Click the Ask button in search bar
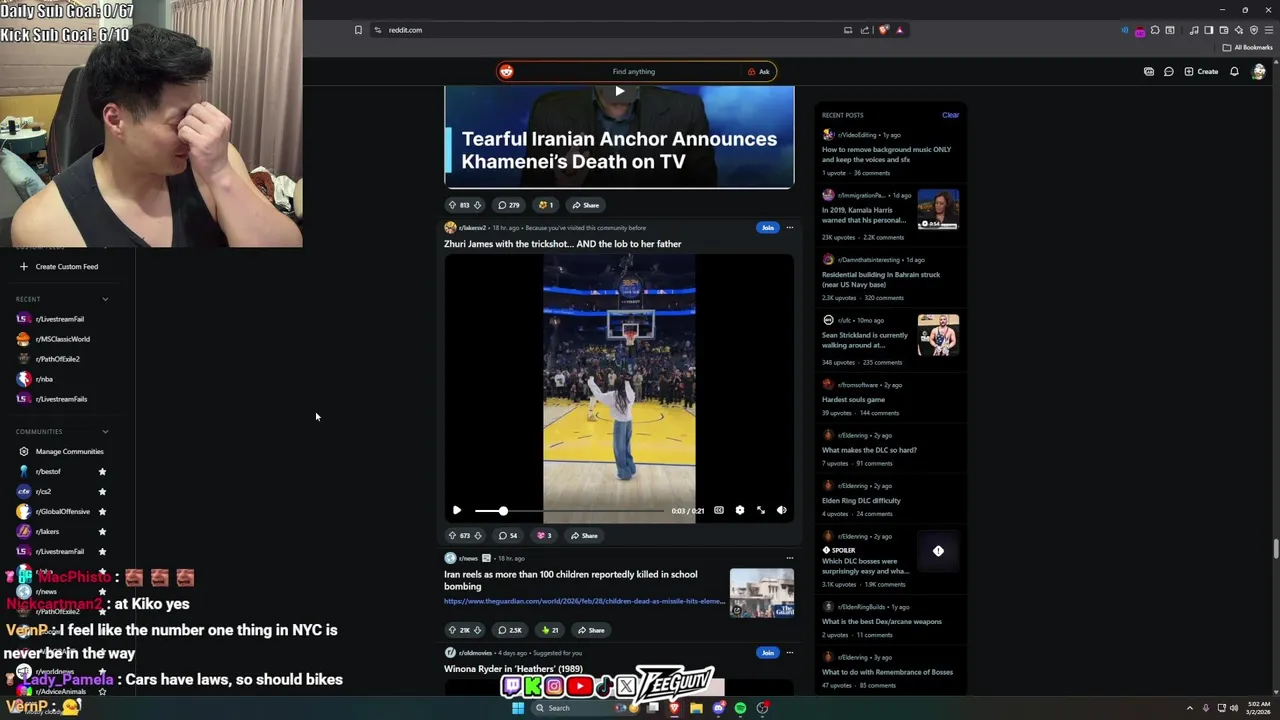 tap(759, 72)
